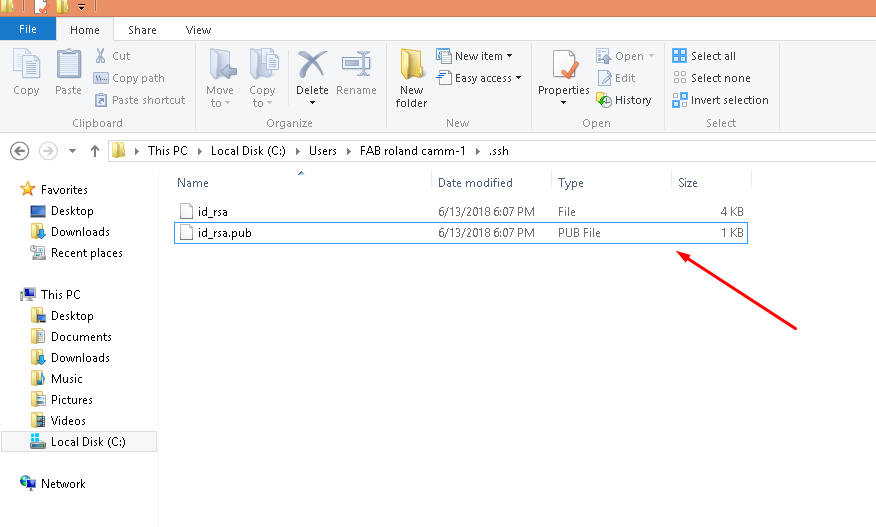This screenshot has width=876, height=527.
Task: Open file History
Action: (x=624, y=100)
